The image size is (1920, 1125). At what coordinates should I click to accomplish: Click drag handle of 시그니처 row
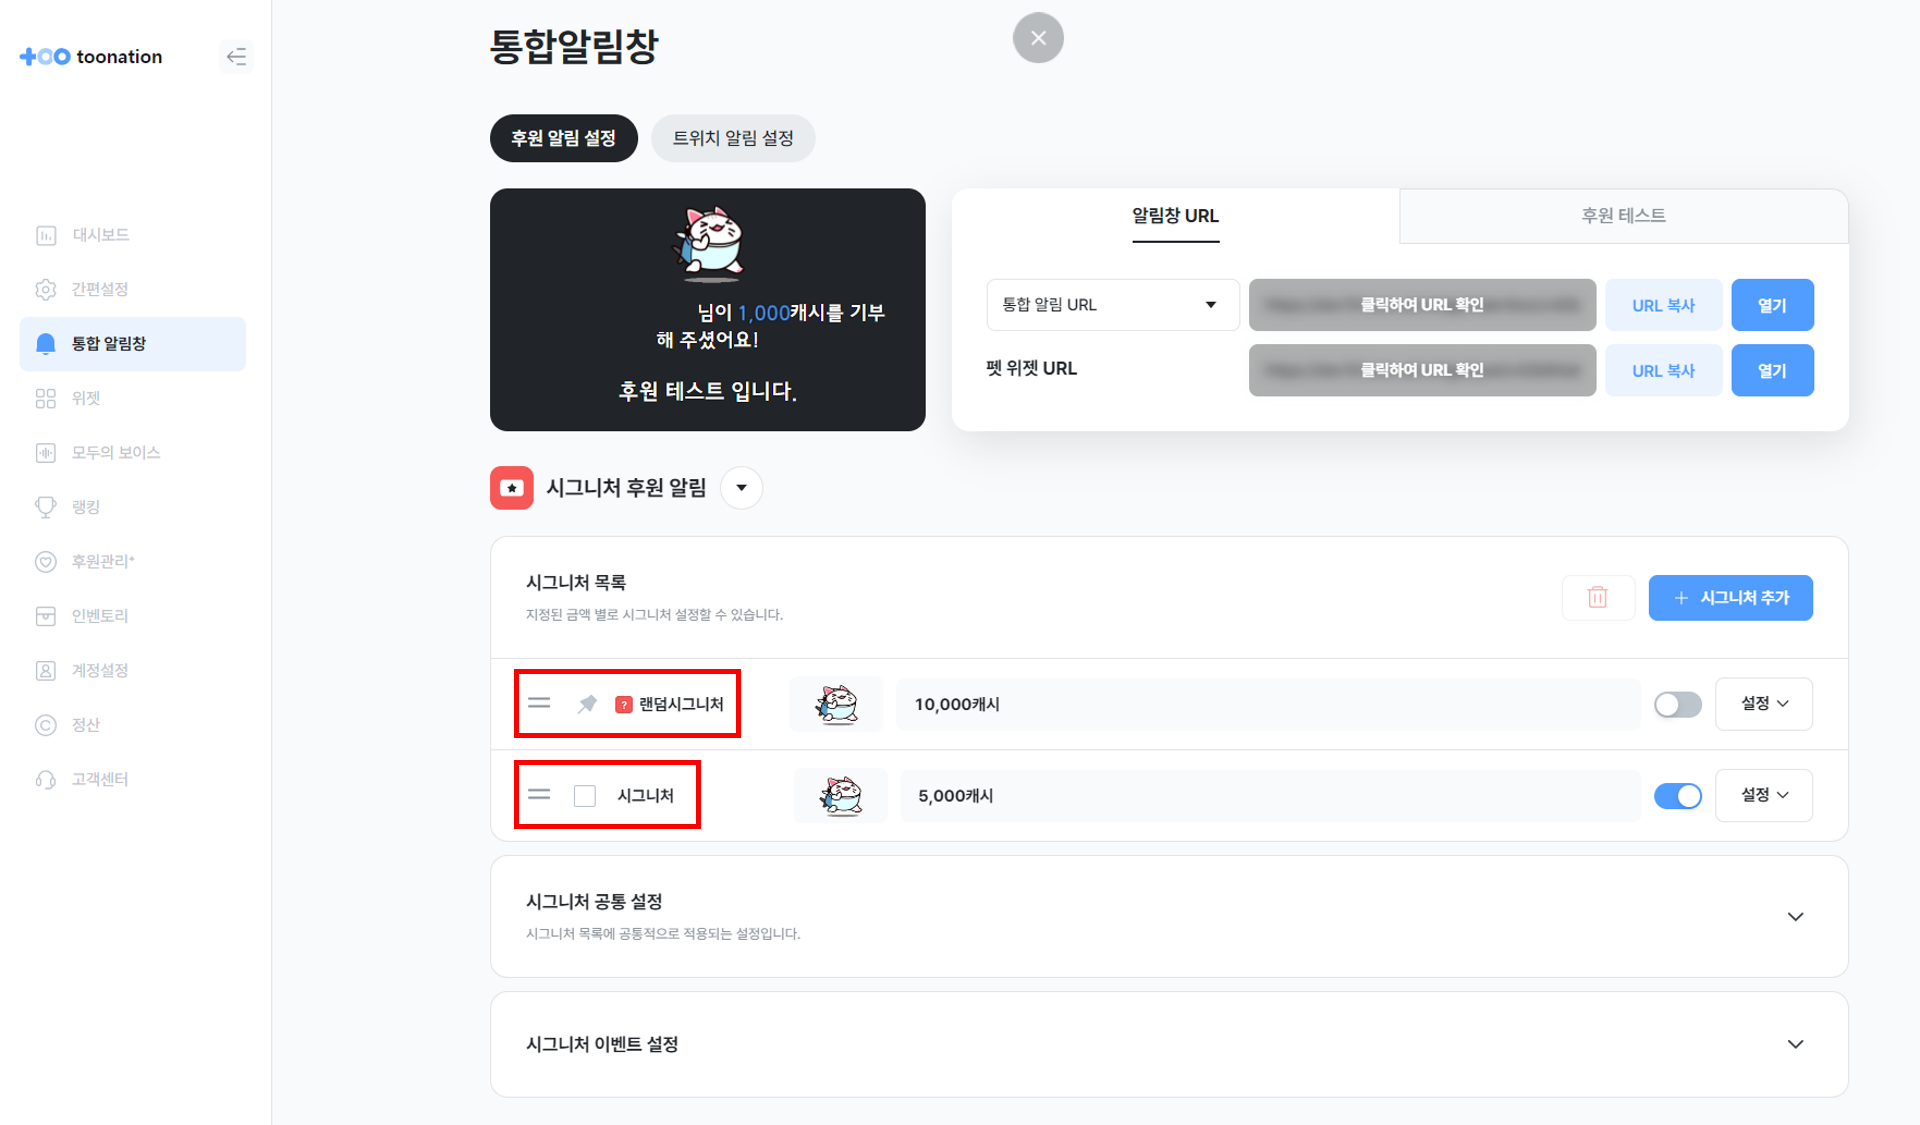[x=539, y=795]
